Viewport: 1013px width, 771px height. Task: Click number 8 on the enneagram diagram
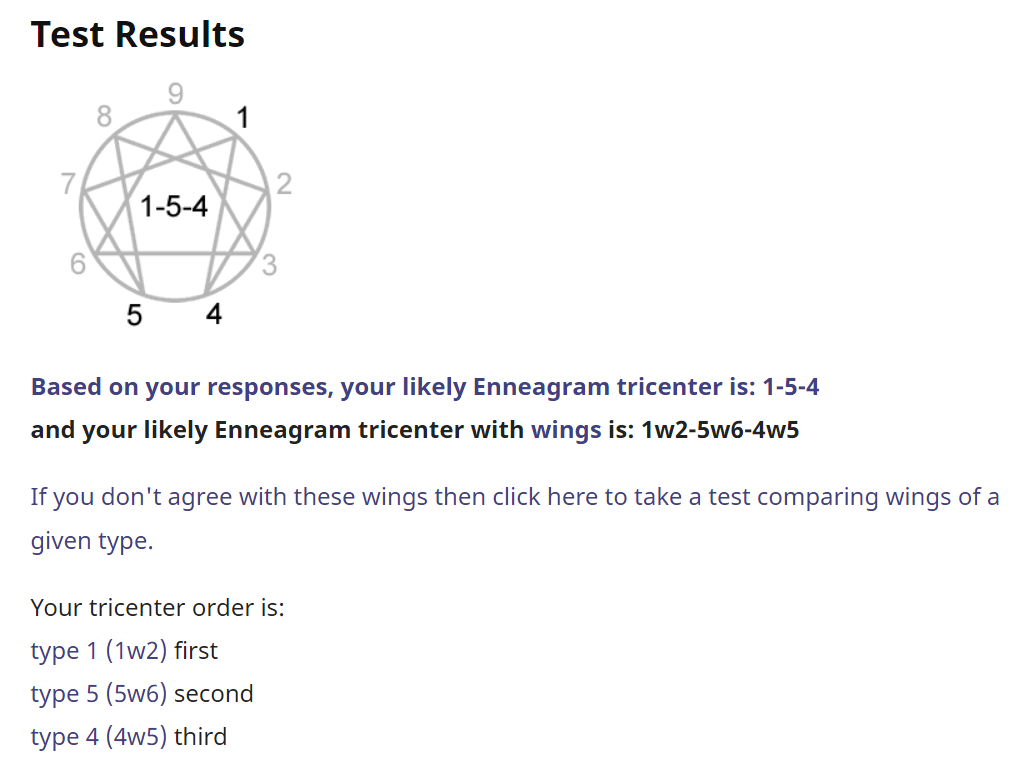(104, 117)
